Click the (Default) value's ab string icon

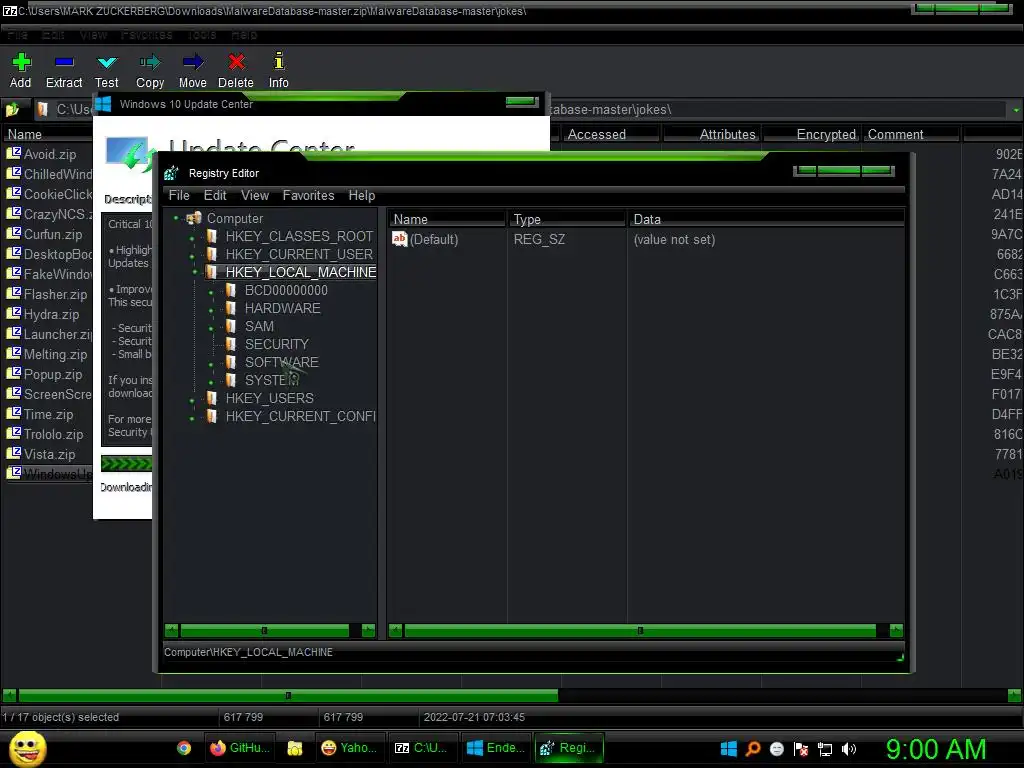tap(399, 239)
